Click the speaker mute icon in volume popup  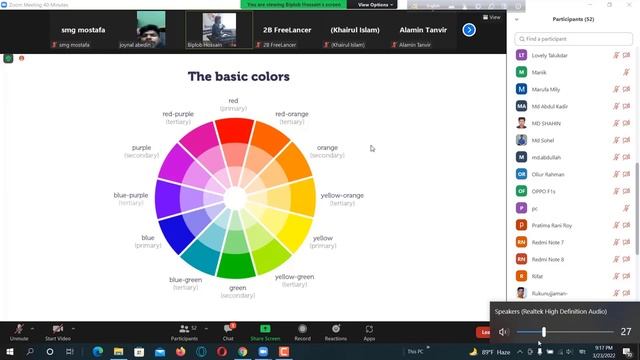(503, 332)
